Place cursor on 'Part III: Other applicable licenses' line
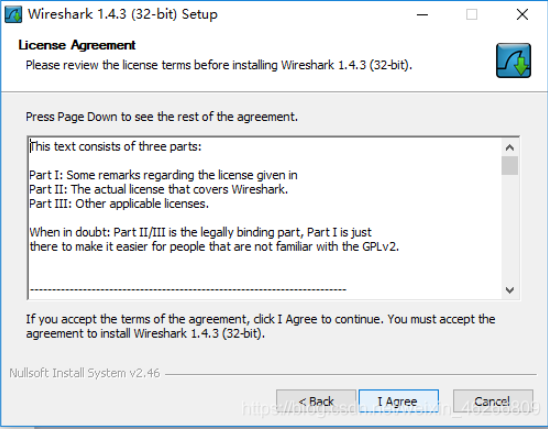 click(119, 204)
